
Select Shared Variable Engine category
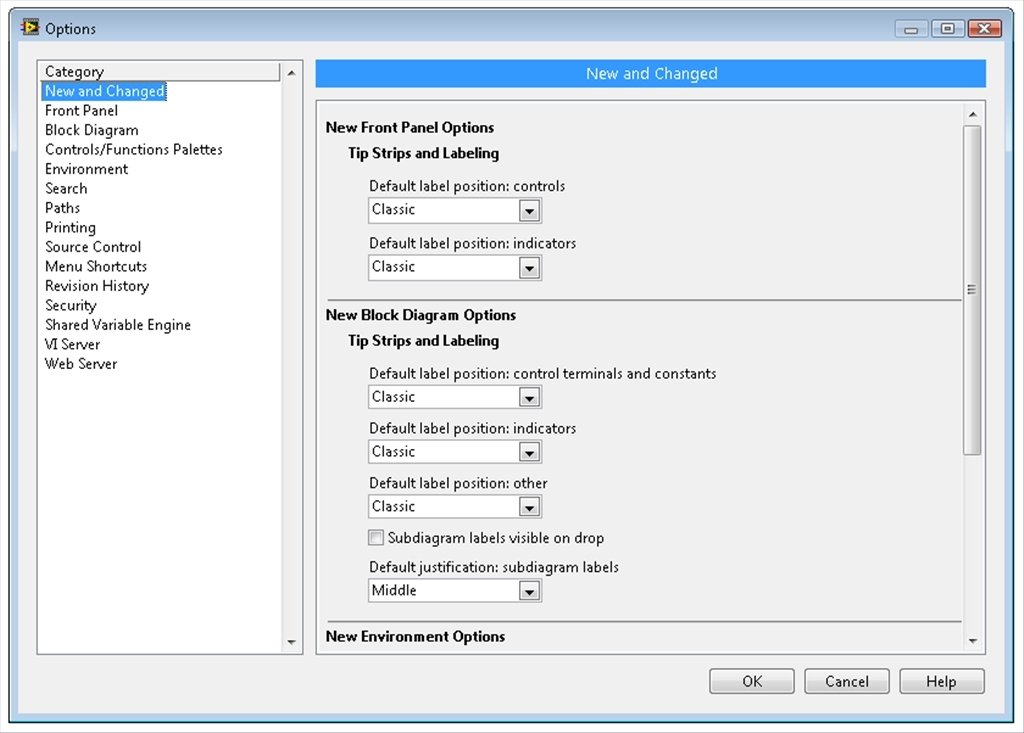point(118,325)
